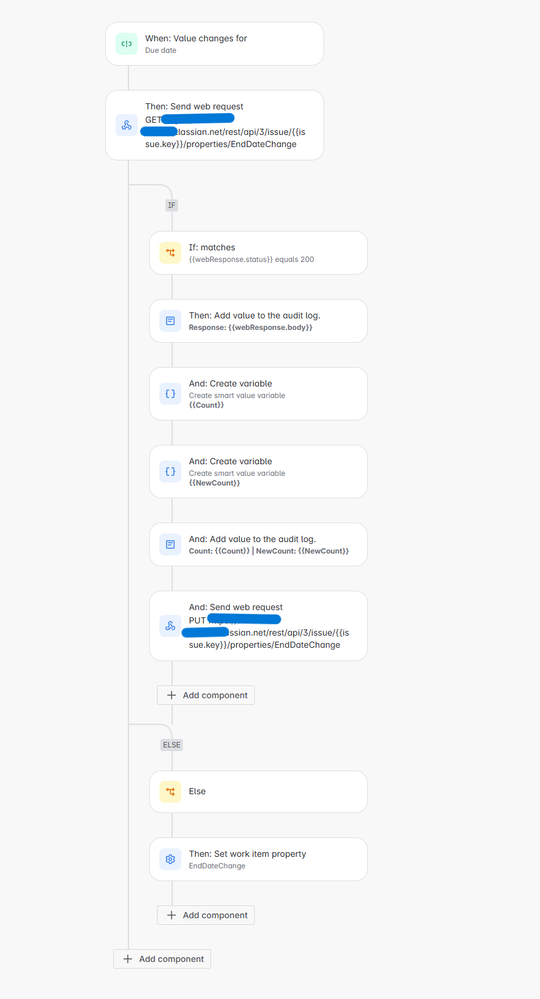Open the When: Value changes for trigger card
Viewport: 540px width, 999px height.
(x=215, y=44)
